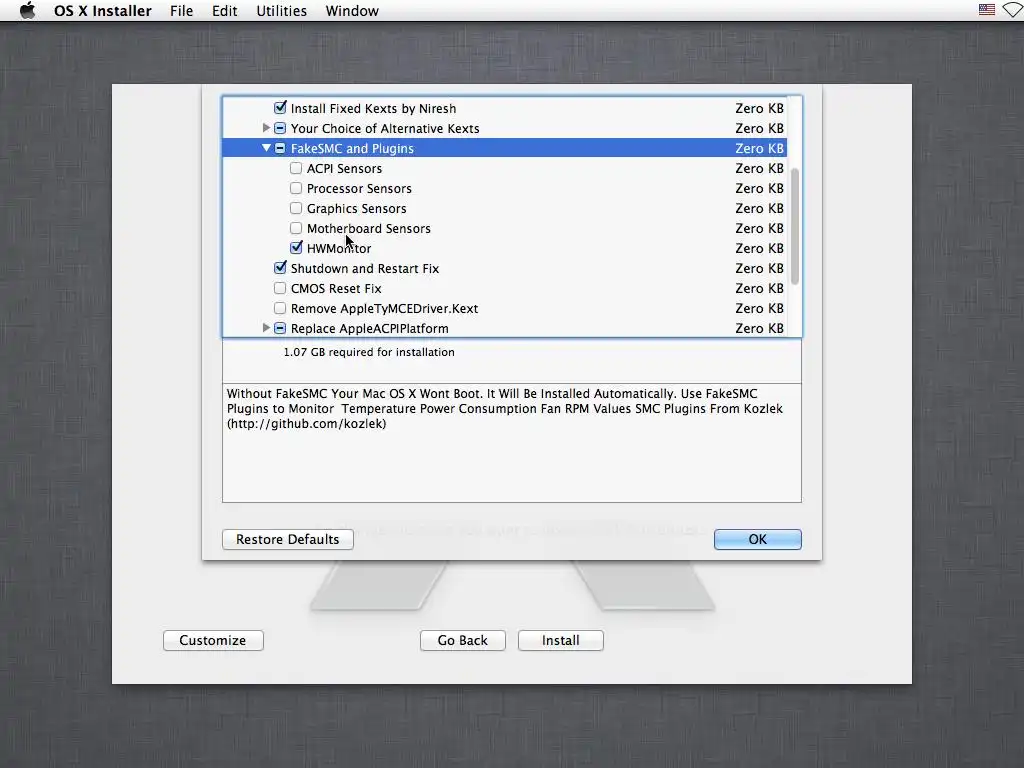Screen dimensions: 1024x768
Task: Click Zero KB size in FakeSMC row
Action: click(x=759, y=148)
